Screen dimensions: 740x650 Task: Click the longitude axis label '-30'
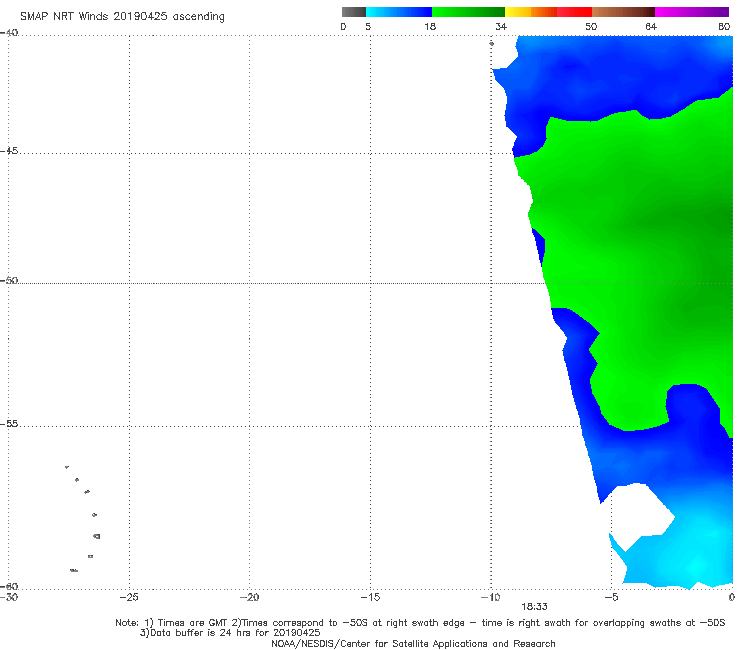point(9,597)
